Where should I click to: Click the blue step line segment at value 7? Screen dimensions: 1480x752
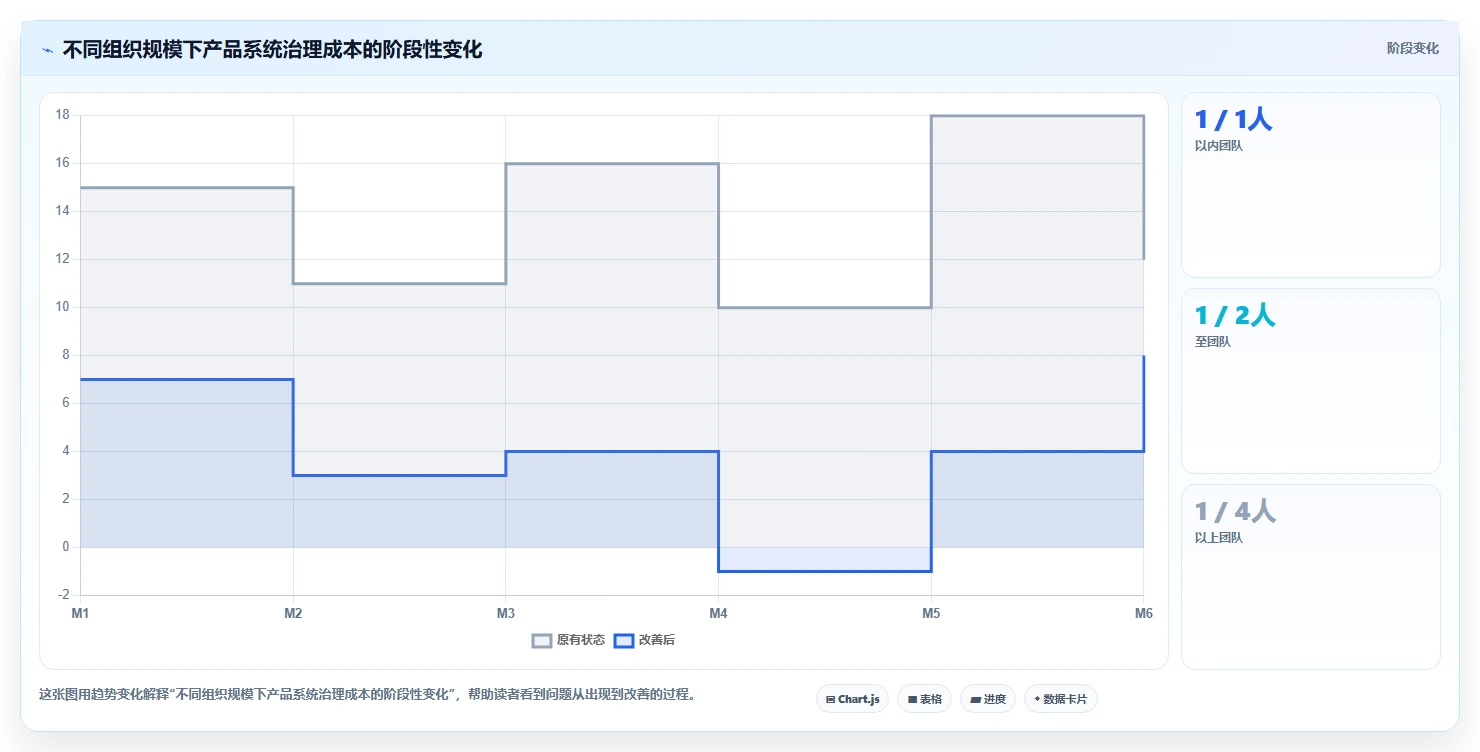click(186, 379)
